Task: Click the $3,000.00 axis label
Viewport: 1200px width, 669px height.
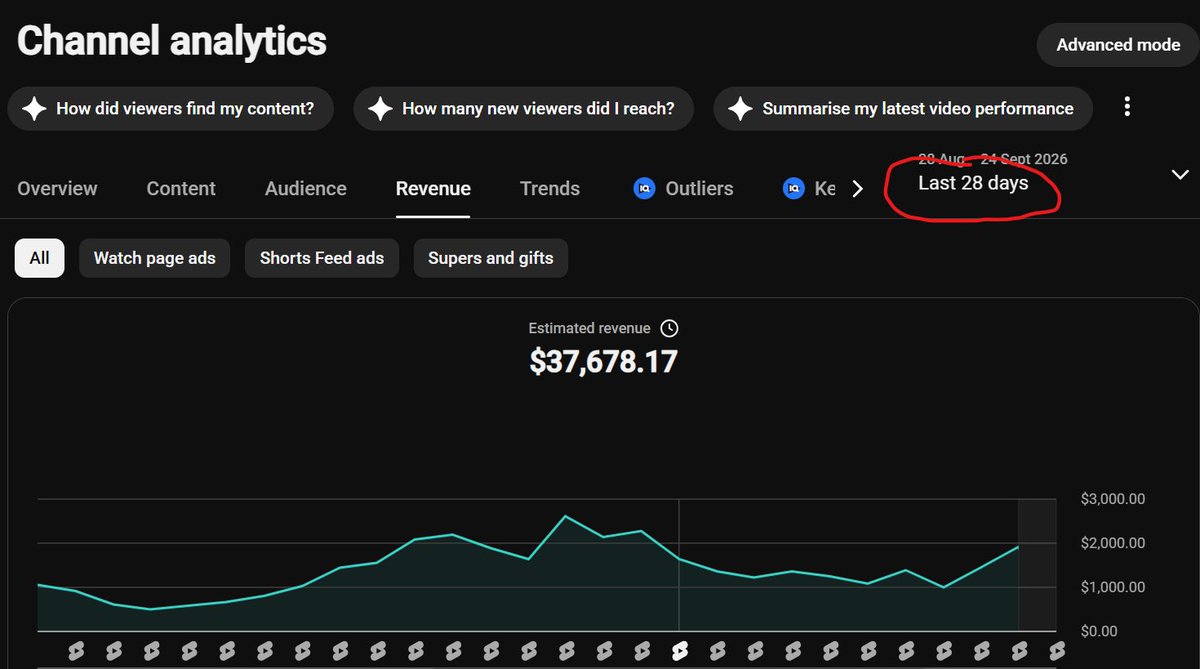Action: 1113,499
